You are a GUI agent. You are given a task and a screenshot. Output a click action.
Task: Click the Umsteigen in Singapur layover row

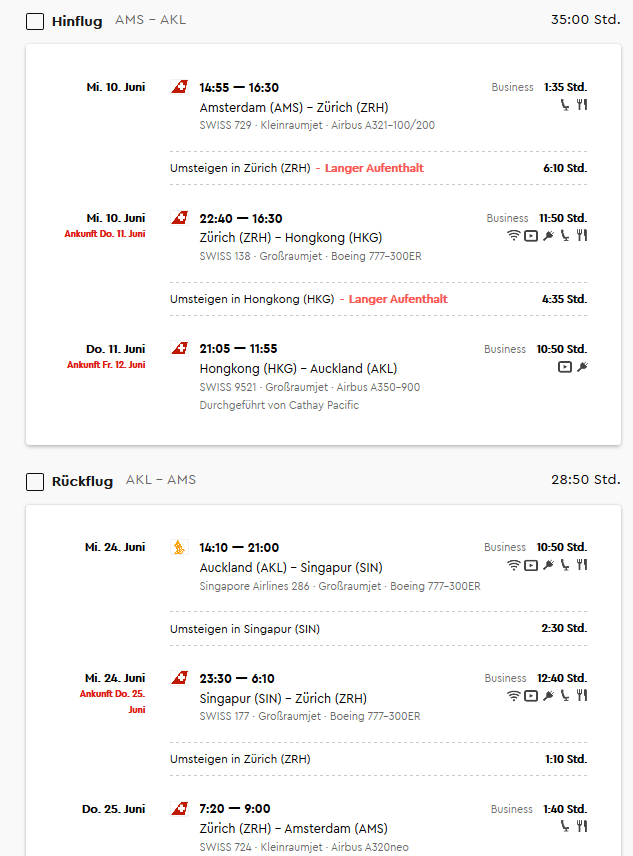coord(378,629)
